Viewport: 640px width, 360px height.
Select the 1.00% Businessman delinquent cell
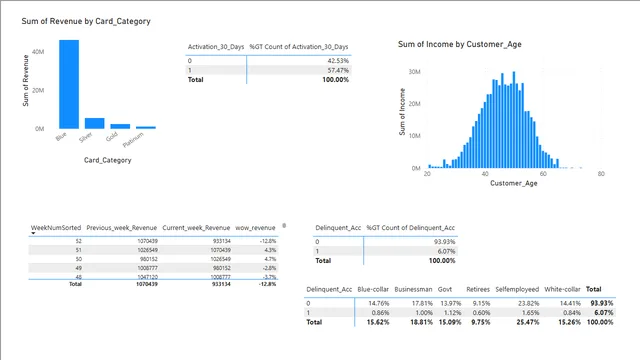tap(424, 313)
